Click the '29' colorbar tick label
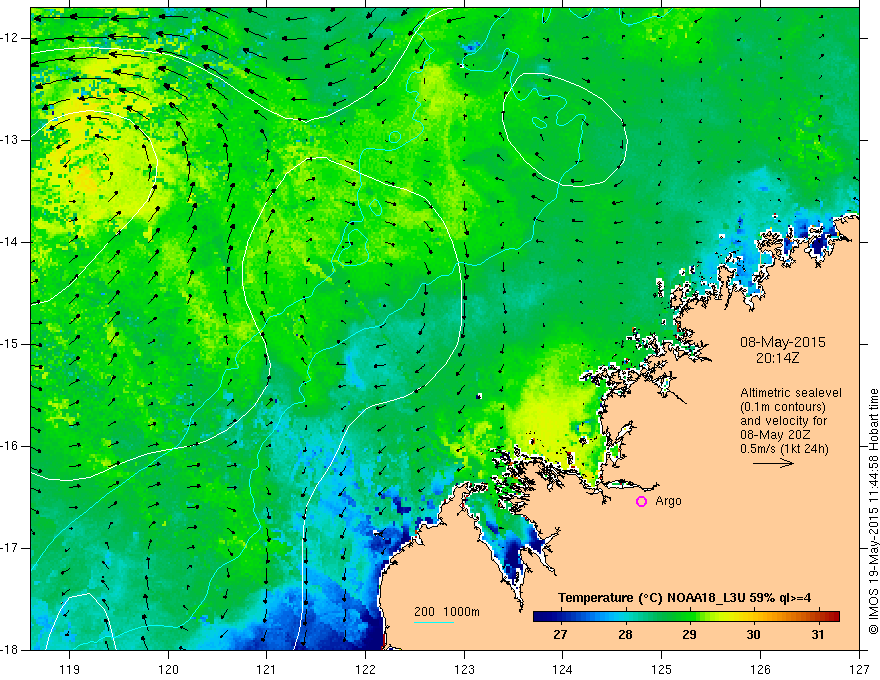The image size is (880, 680). click(689, 635)
